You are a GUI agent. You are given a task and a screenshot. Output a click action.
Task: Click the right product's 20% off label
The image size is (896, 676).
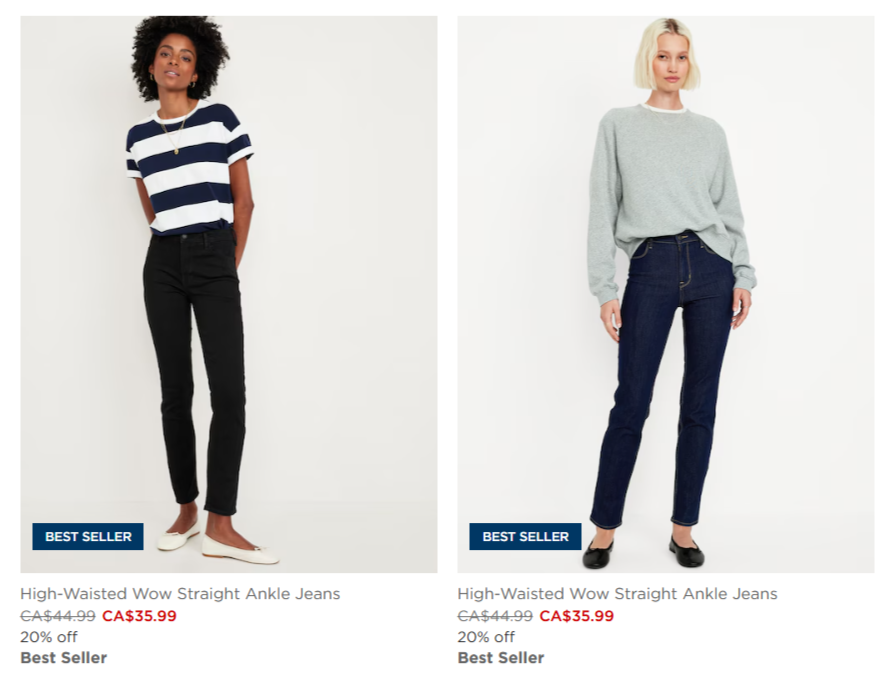486,637
